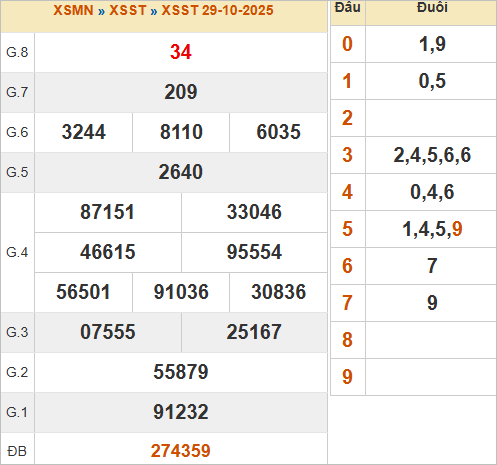Click tail values 0,5
Viewport: 497px width, 465px height.
(432, 81)
